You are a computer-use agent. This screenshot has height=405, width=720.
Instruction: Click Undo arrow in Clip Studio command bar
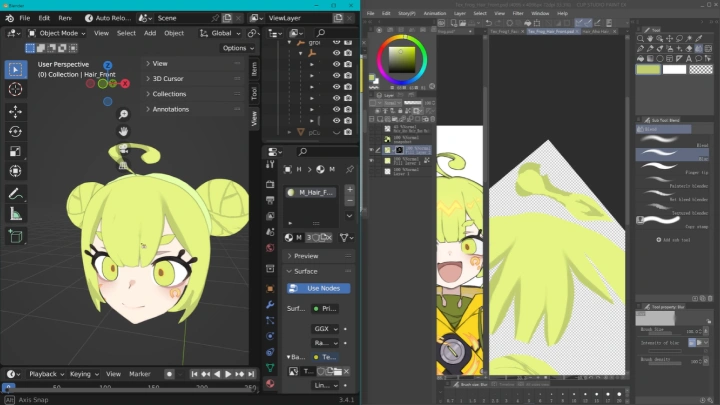pos(489,22)
